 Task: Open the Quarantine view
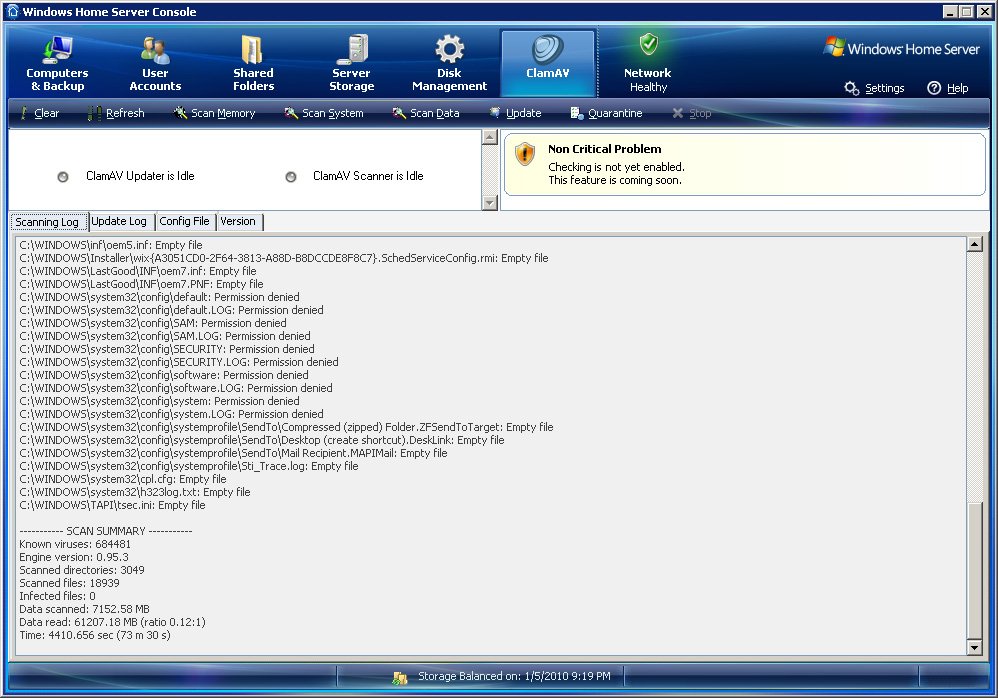[606, 113]
